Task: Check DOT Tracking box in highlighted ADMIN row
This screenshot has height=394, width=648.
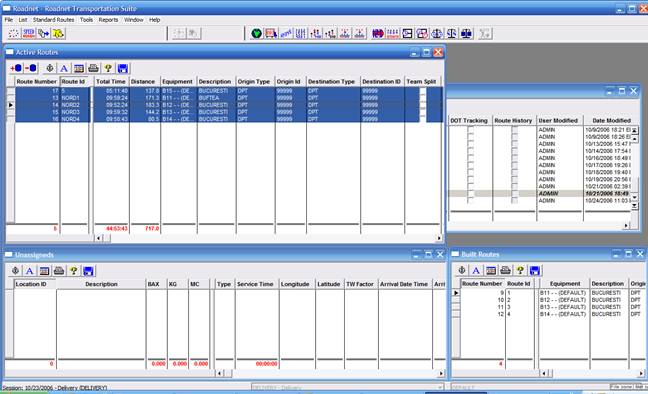Action: click(x=470, y=193)
